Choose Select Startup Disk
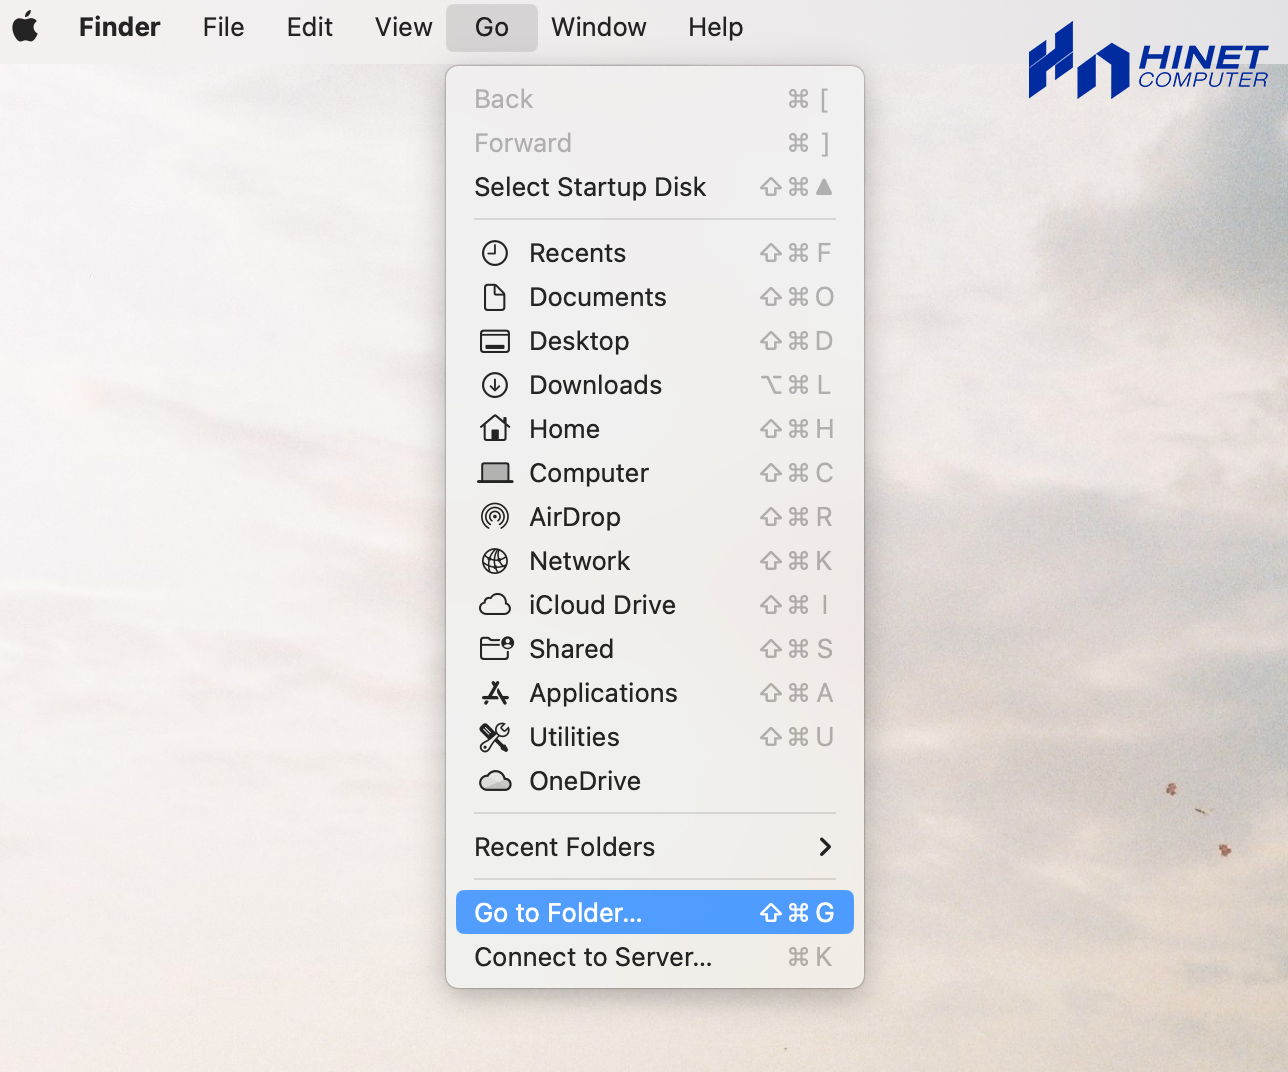Screen dimensions: 1288x1072 (x=655, y=187)
